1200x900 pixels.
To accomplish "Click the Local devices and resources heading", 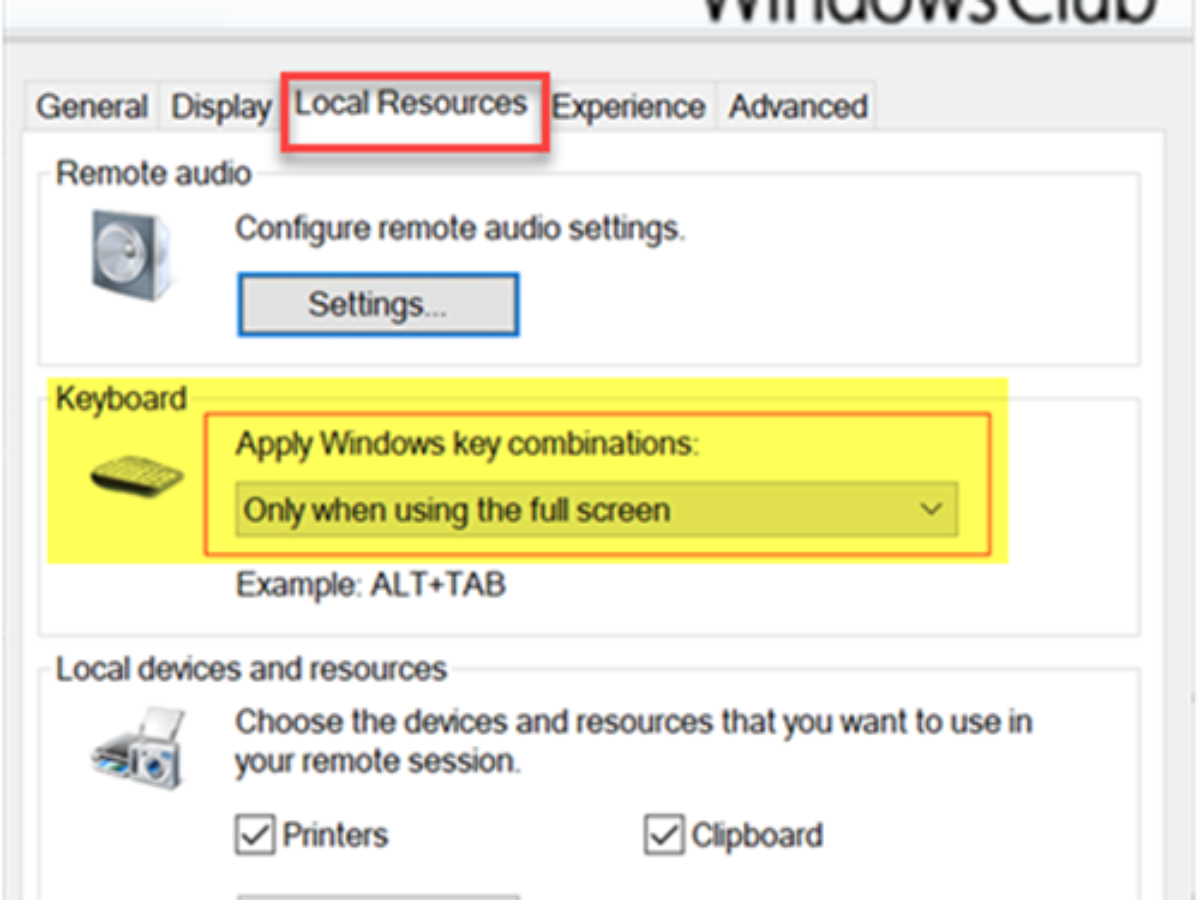I will point(251,668).
